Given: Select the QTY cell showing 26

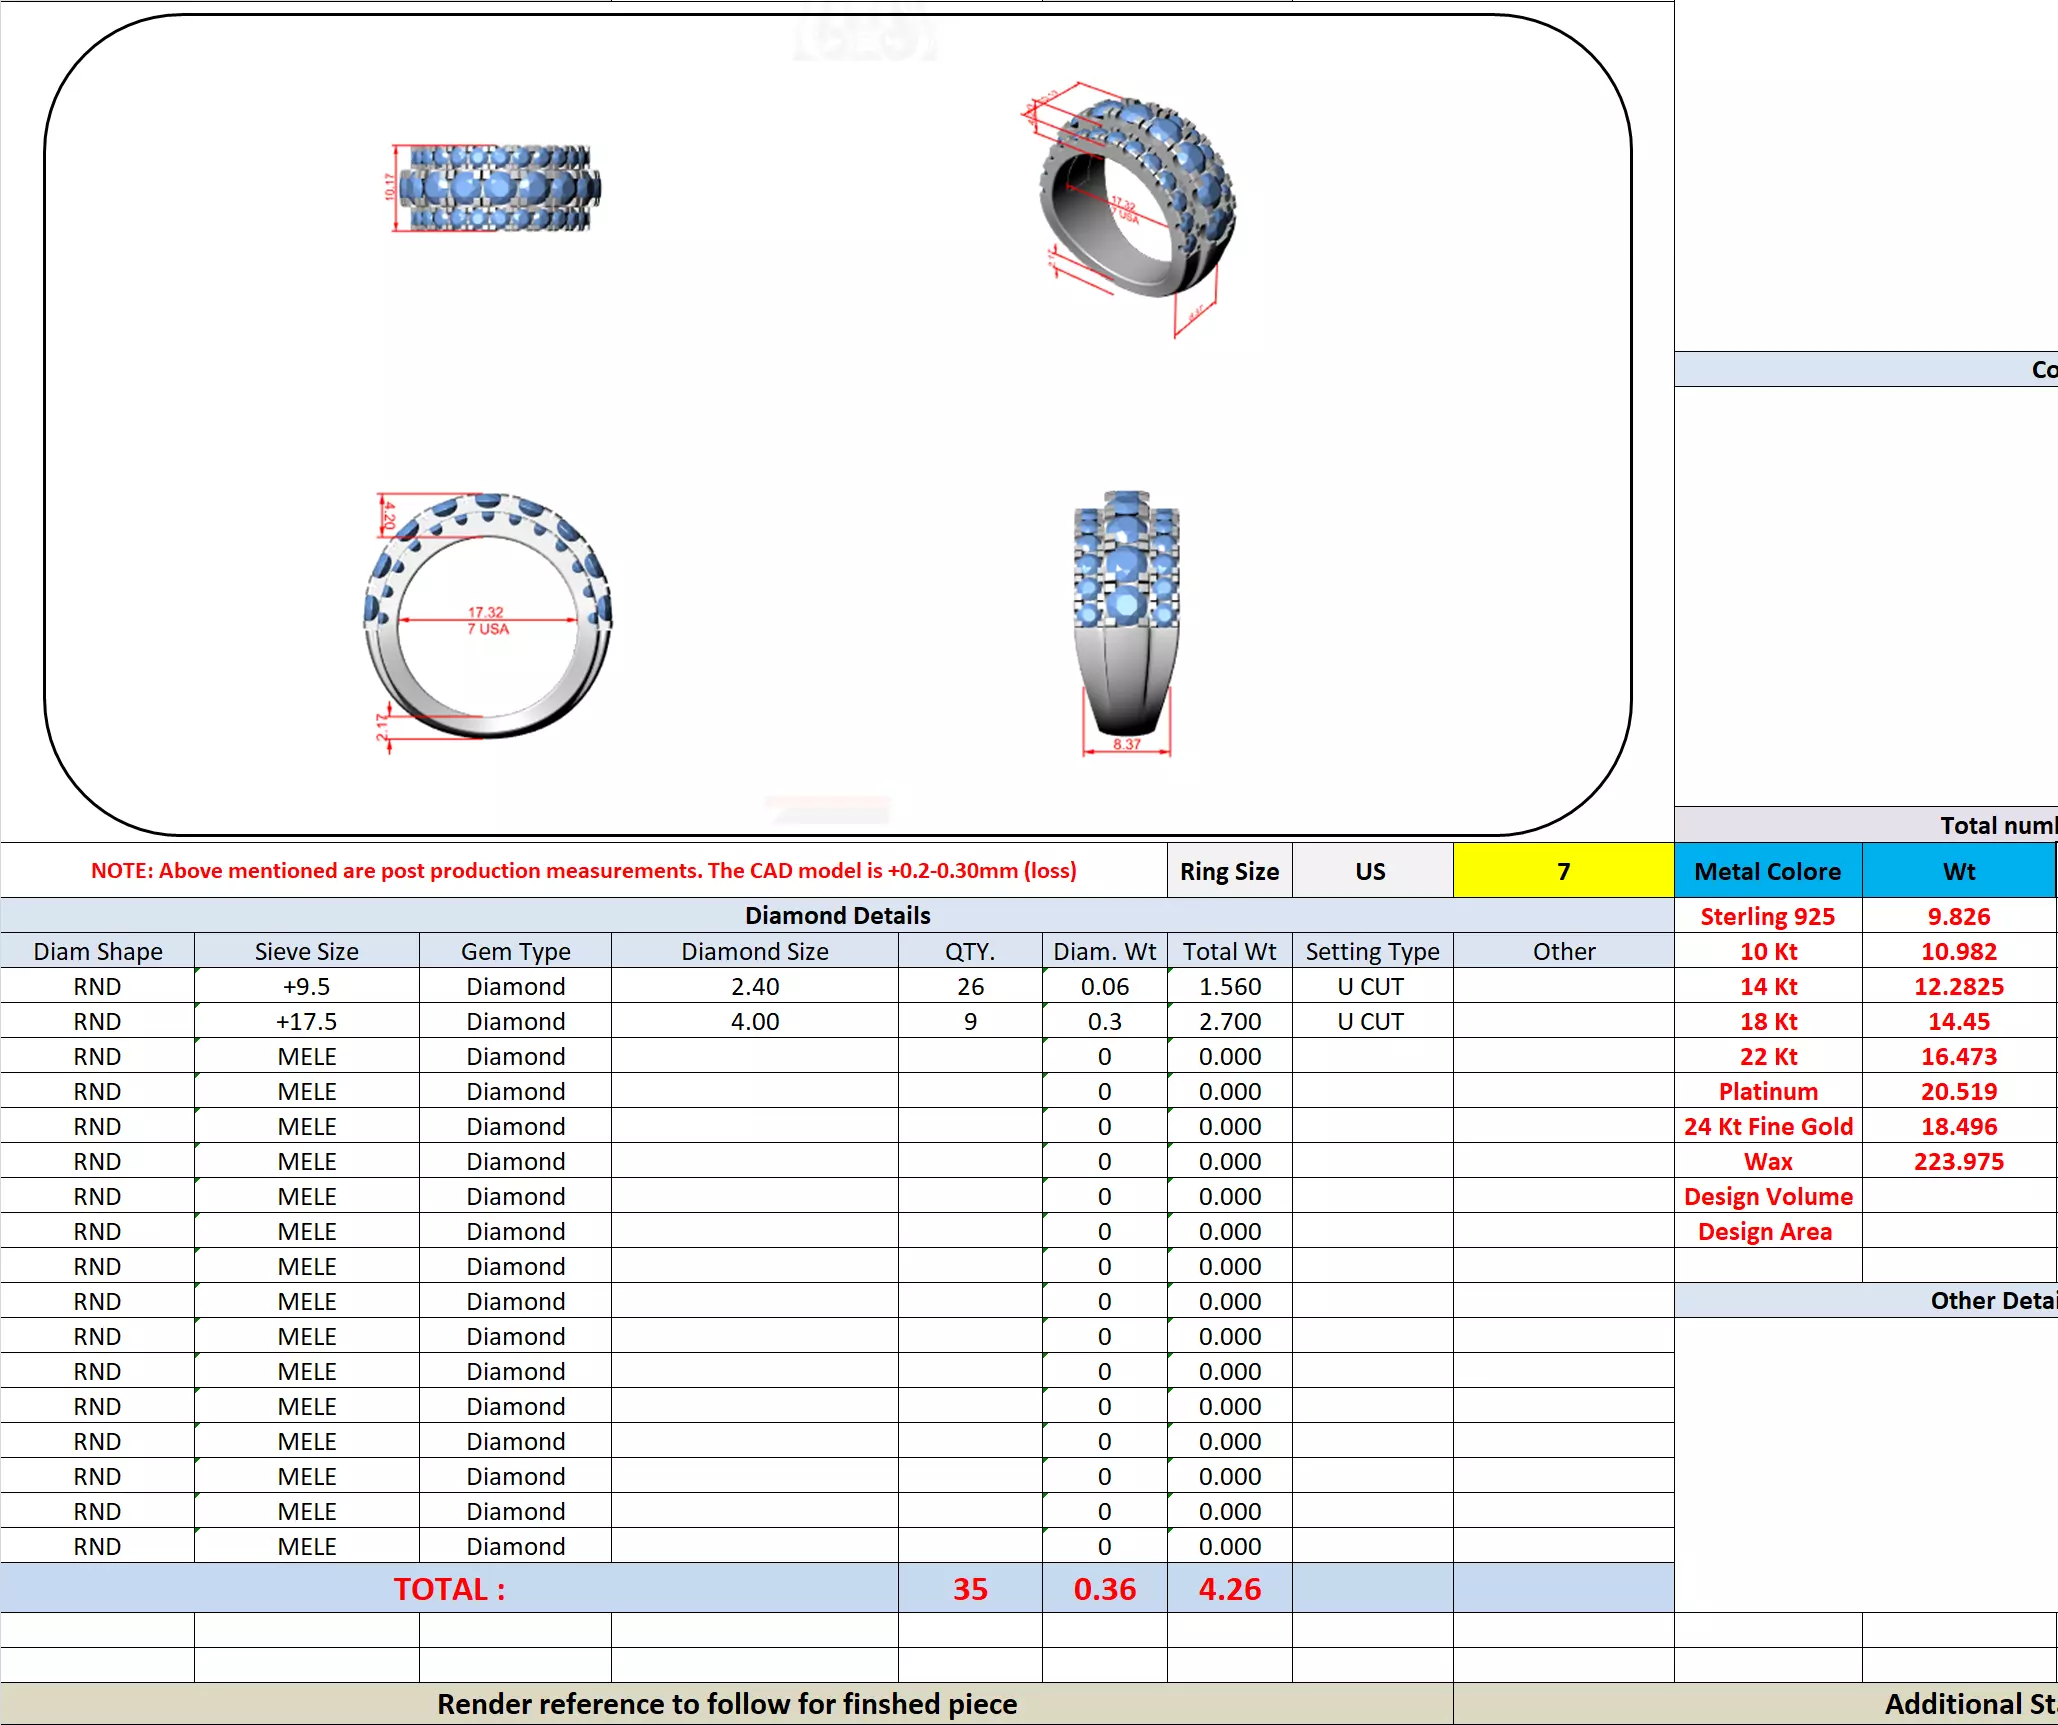Looking at the screenshot, I should (x=969, y=986).
